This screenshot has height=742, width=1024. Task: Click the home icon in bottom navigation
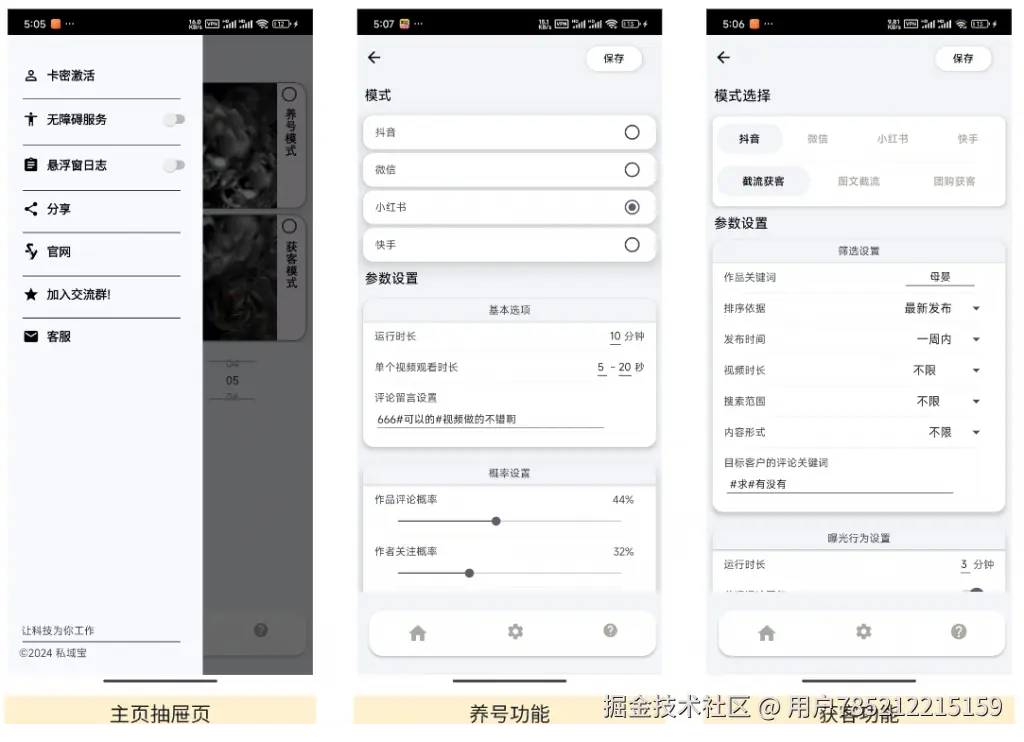pos(417,632)
